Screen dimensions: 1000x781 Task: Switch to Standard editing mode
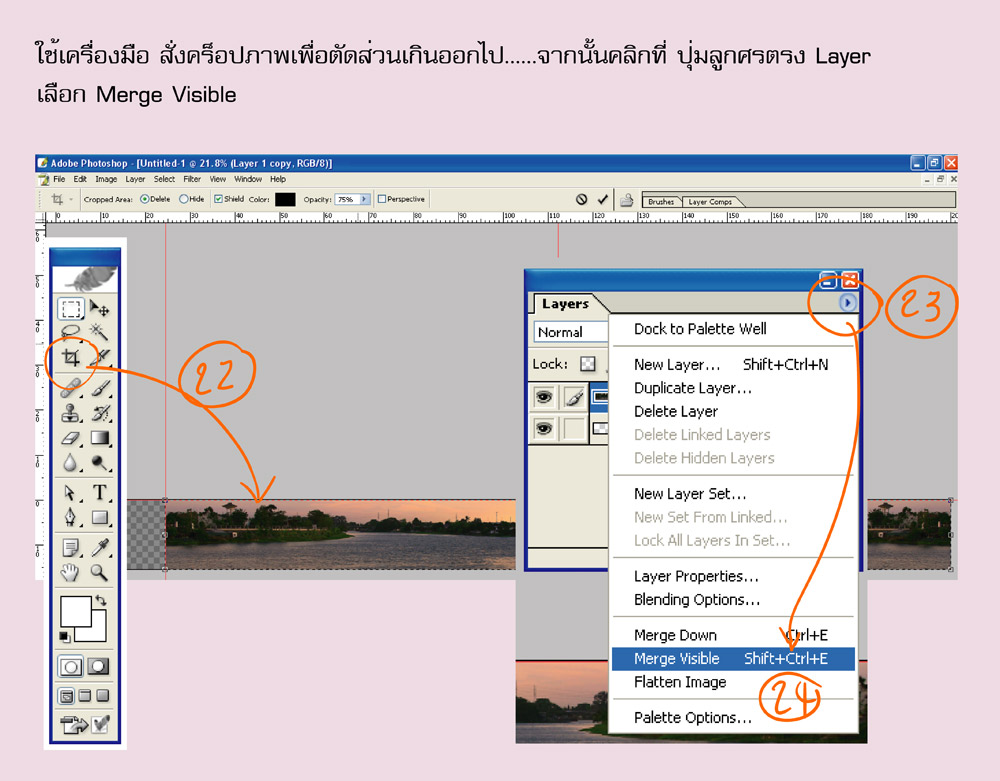click(x=70, y=667)
